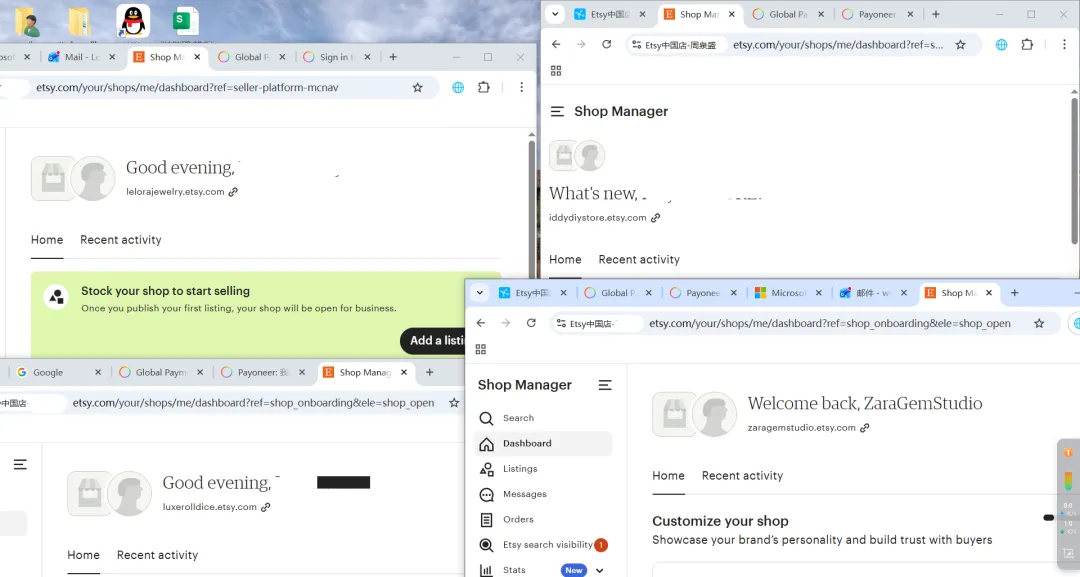Open hamburger menu beside Shop Manager in iddydiystore window
The width and height of the screenshot is (1080, 577).
557,112
